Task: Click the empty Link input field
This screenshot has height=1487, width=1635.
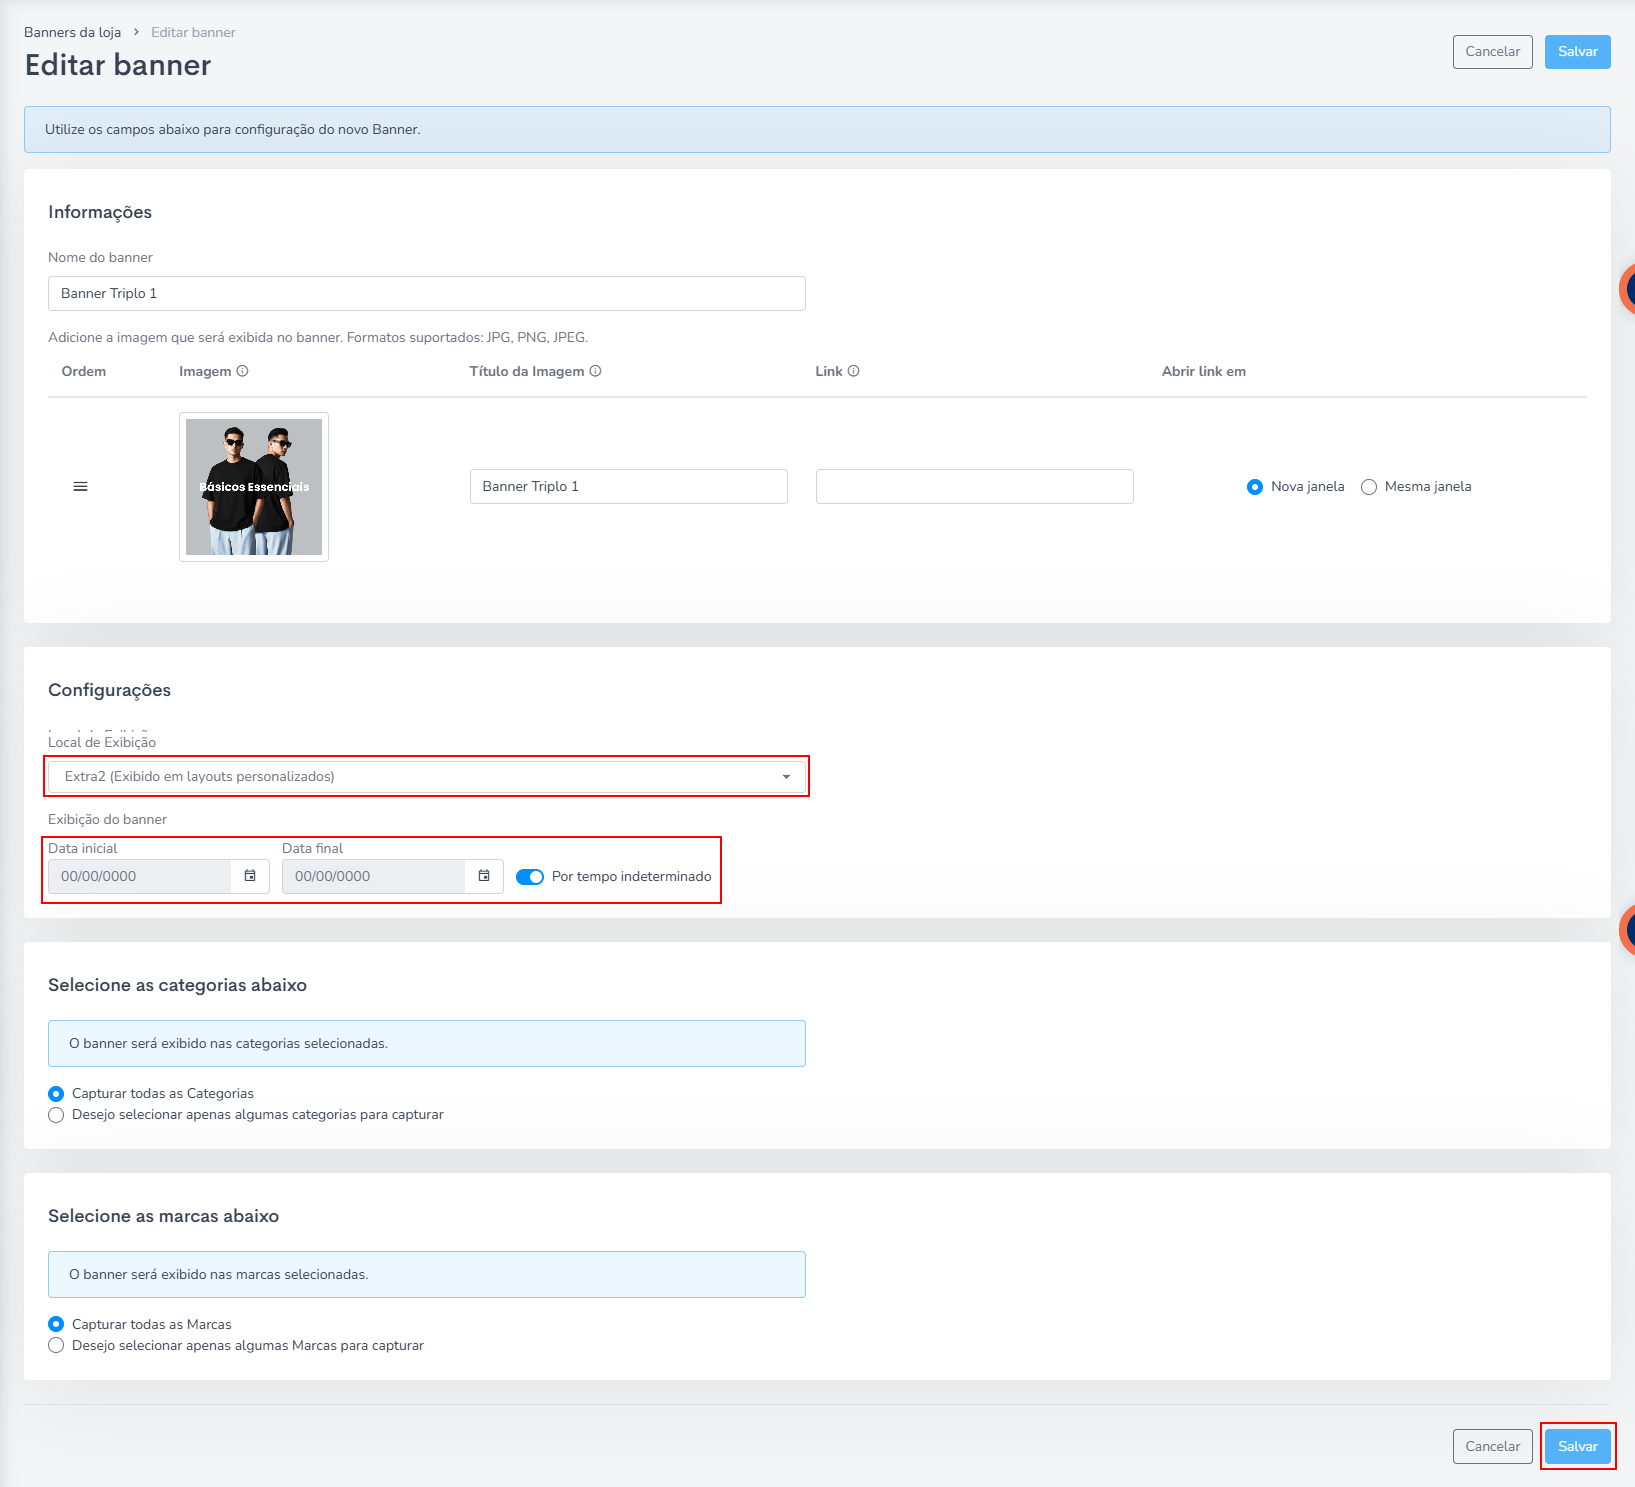Action: click(974, 487)
